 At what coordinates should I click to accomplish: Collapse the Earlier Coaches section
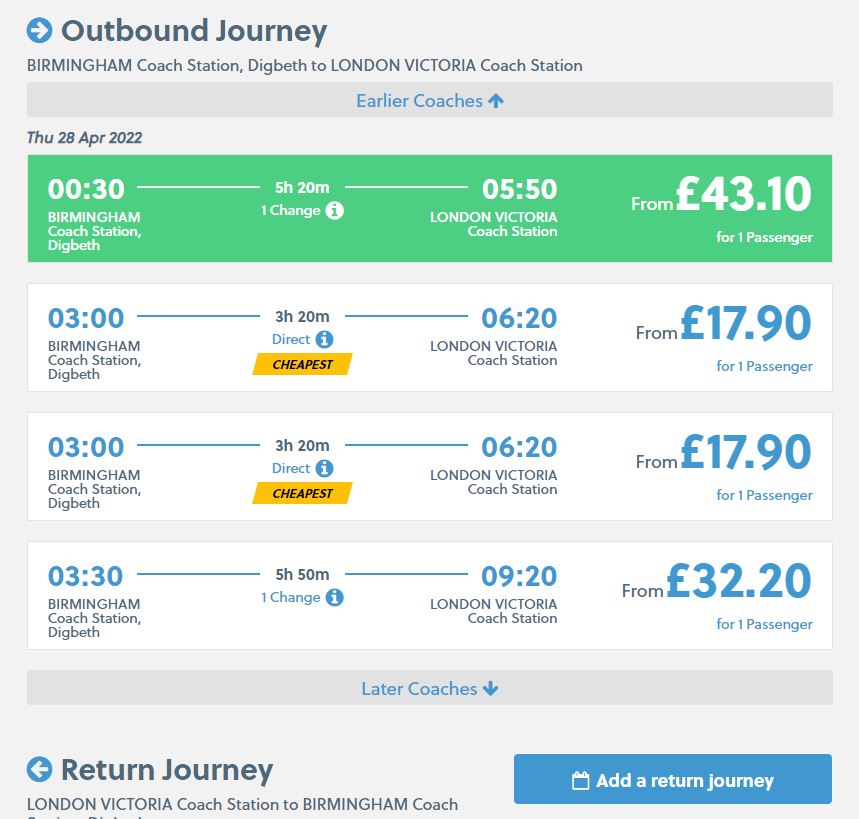click(x=430, y=100)
